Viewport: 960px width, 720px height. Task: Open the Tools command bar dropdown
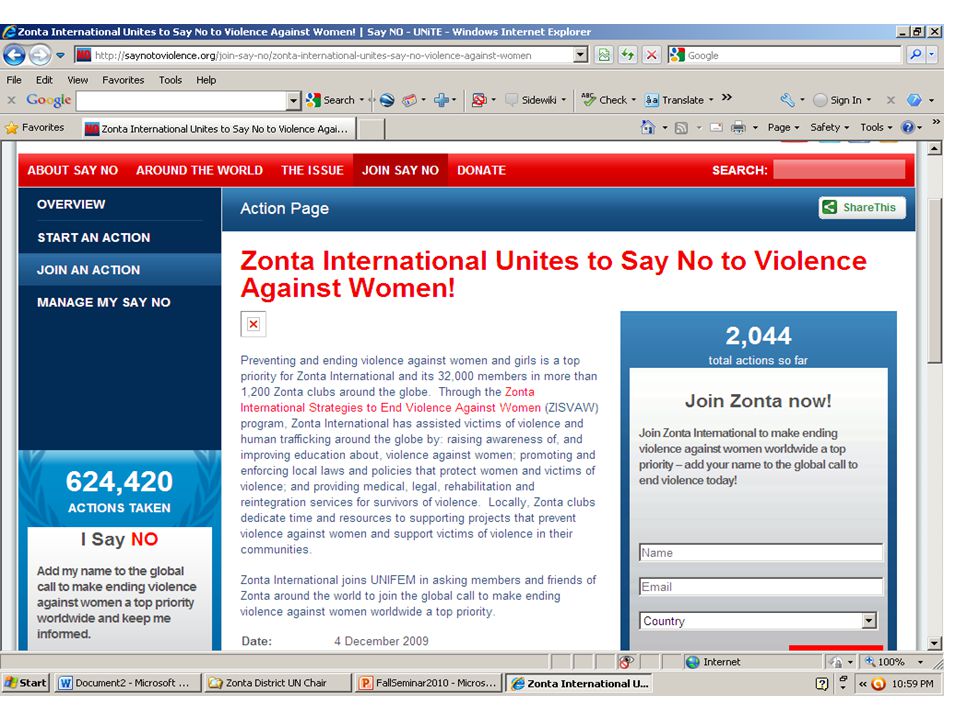(876, 127)
